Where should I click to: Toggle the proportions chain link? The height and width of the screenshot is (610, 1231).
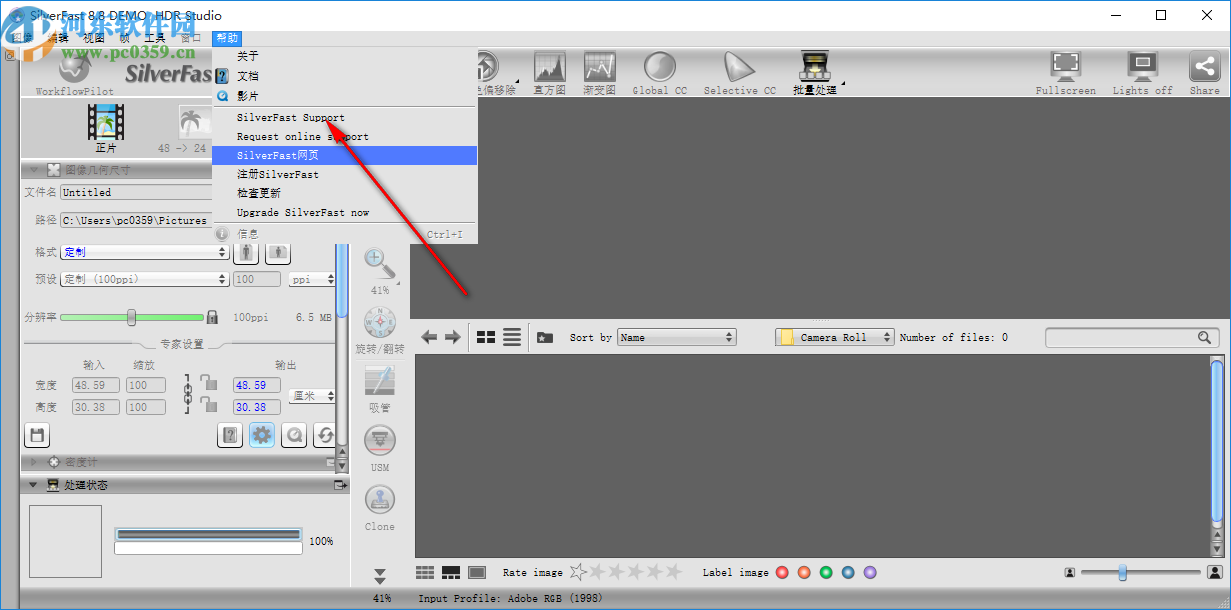(187, 394)
